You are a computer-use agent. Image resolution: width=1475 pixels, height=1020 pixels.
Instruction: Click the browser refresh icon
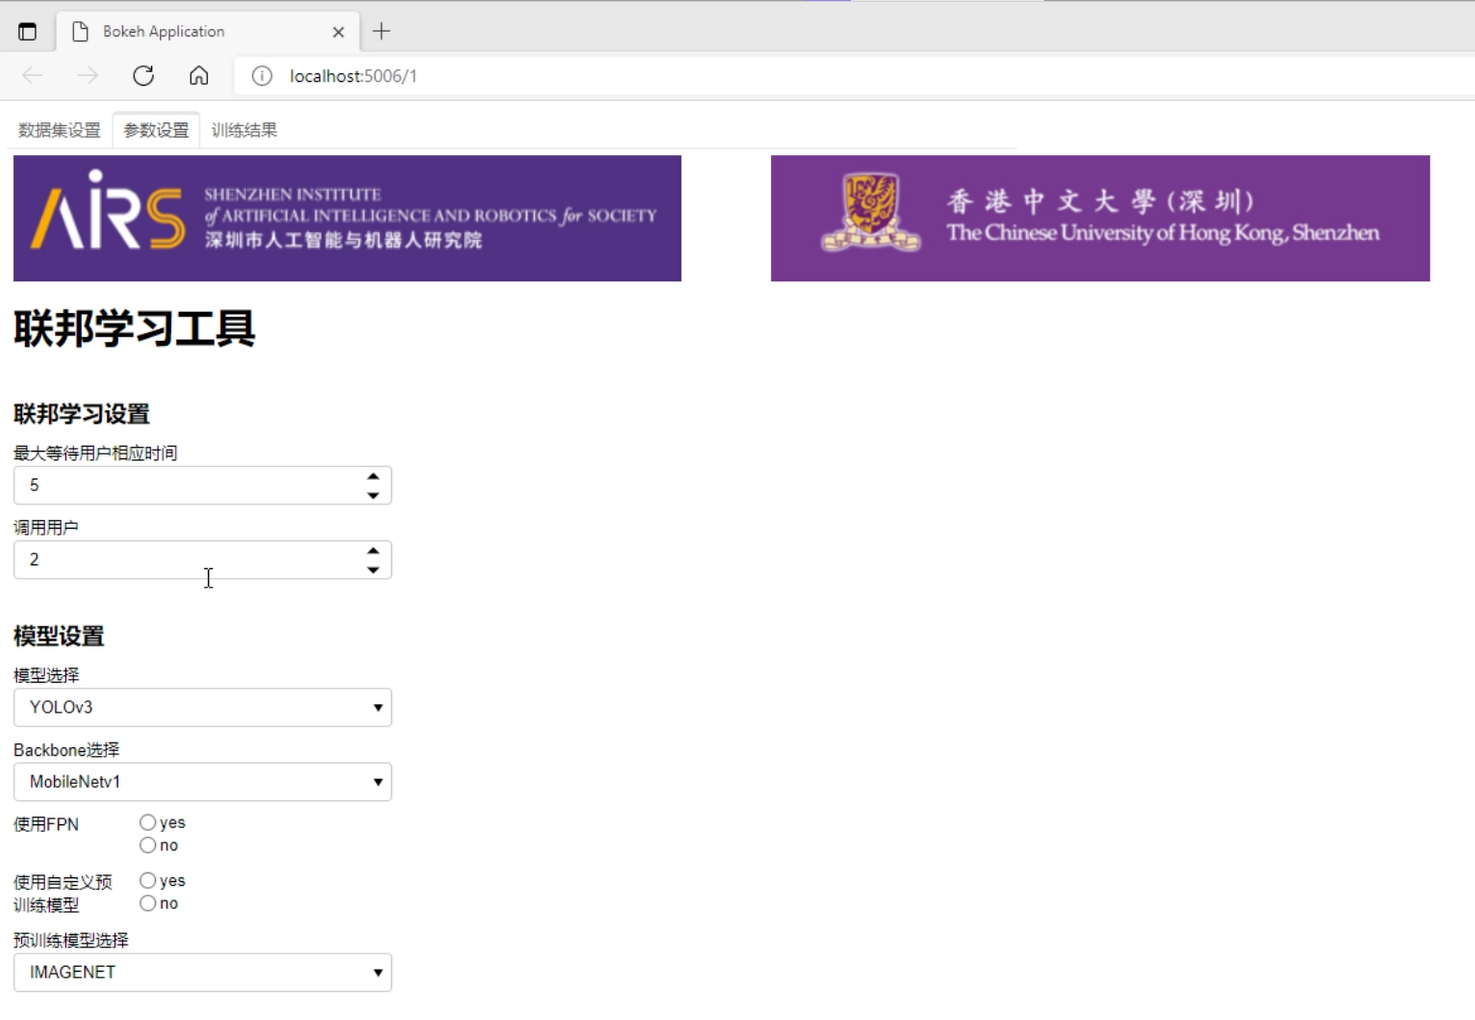coord(143,75)
